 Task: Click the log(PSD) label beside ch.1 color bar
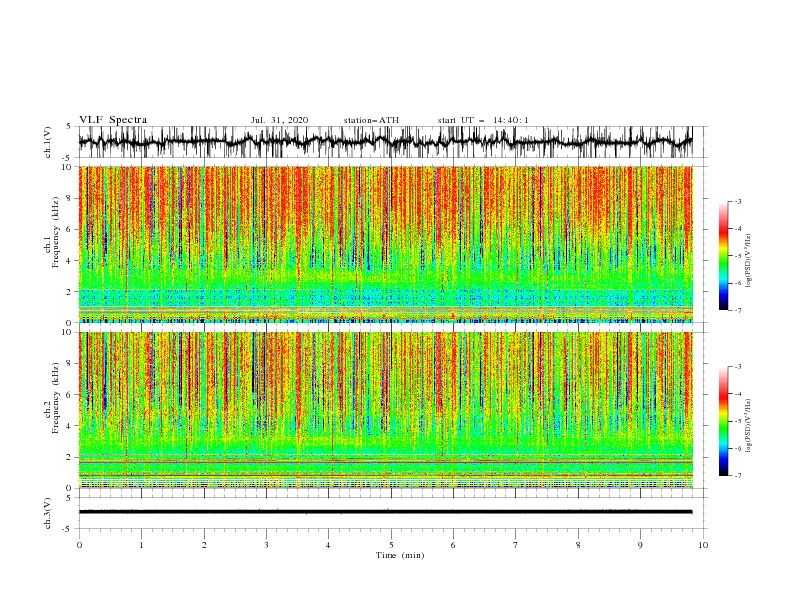pyautogui.click(x=749, y=261)
